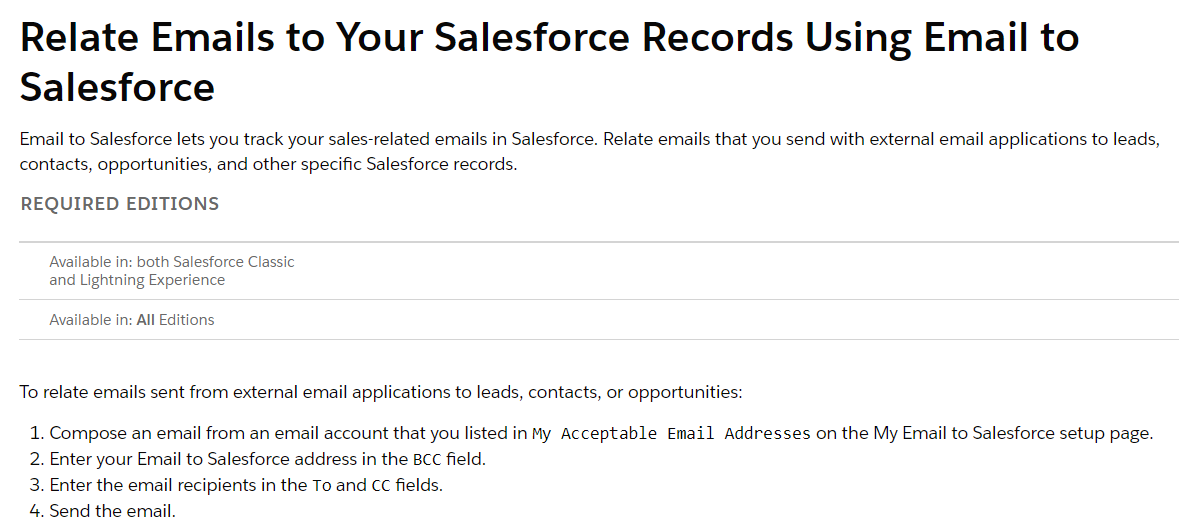Viewport: 1179px width, 527px height.
Task: Click the "Available in: All Editions" row
Action: click(x=132, y=320)
